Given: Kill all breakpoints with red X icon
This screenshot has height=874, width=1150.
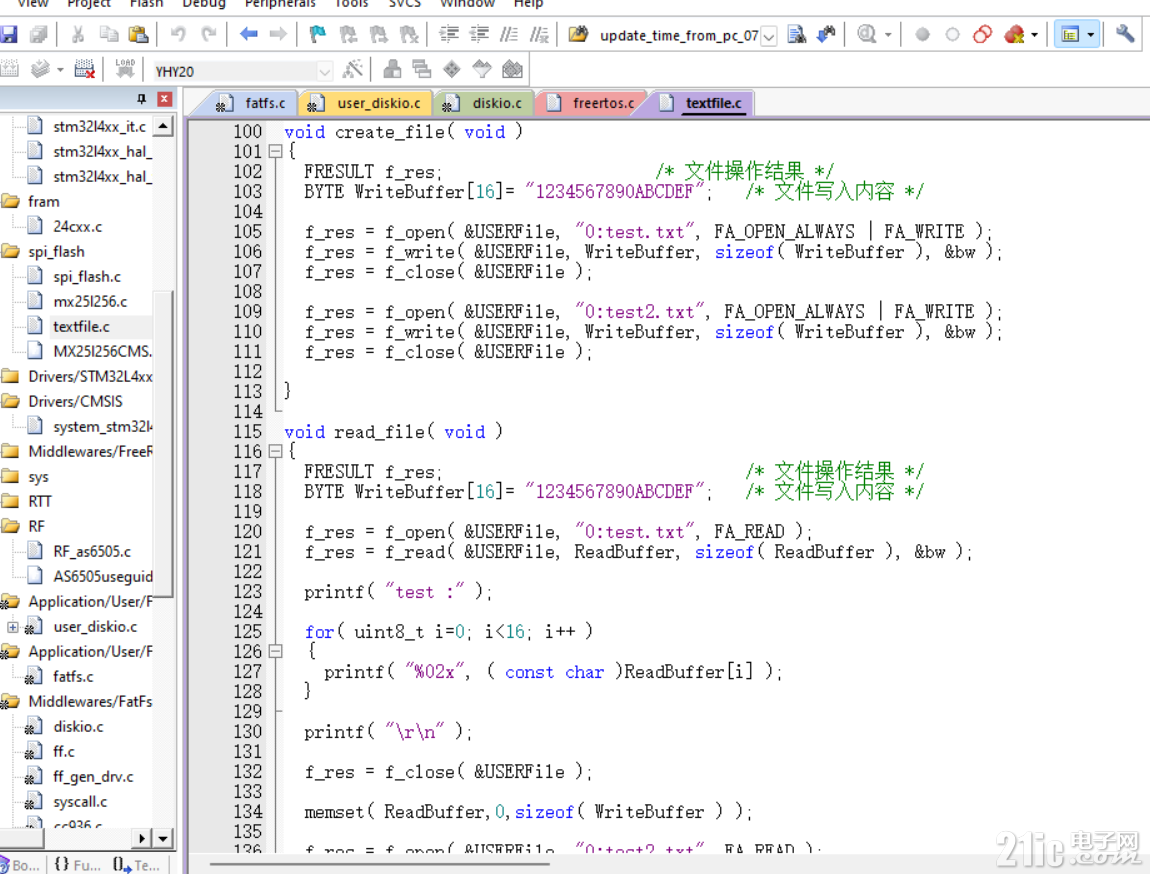Looking at the screenshot, I should click(1014, 34).
